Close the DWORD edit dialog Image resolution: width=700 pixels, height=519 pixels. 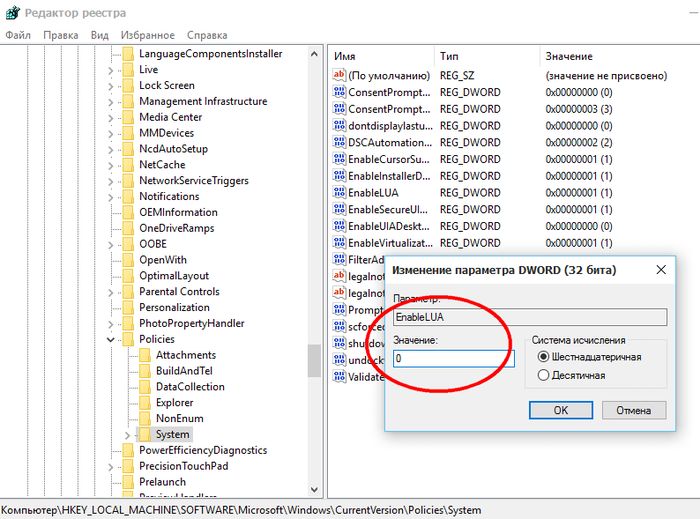[661, 270]
